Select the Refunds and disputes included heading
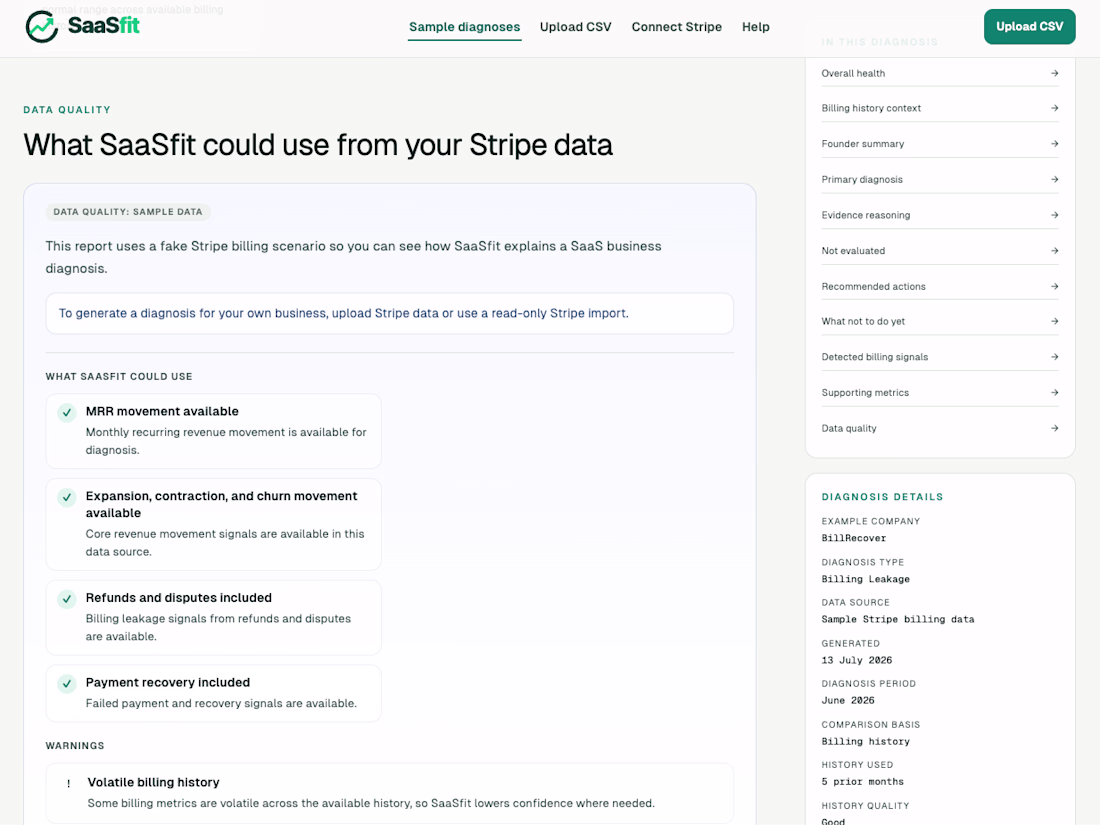The width and height of the screenshot is (1100, 825). tap(179, 598)
